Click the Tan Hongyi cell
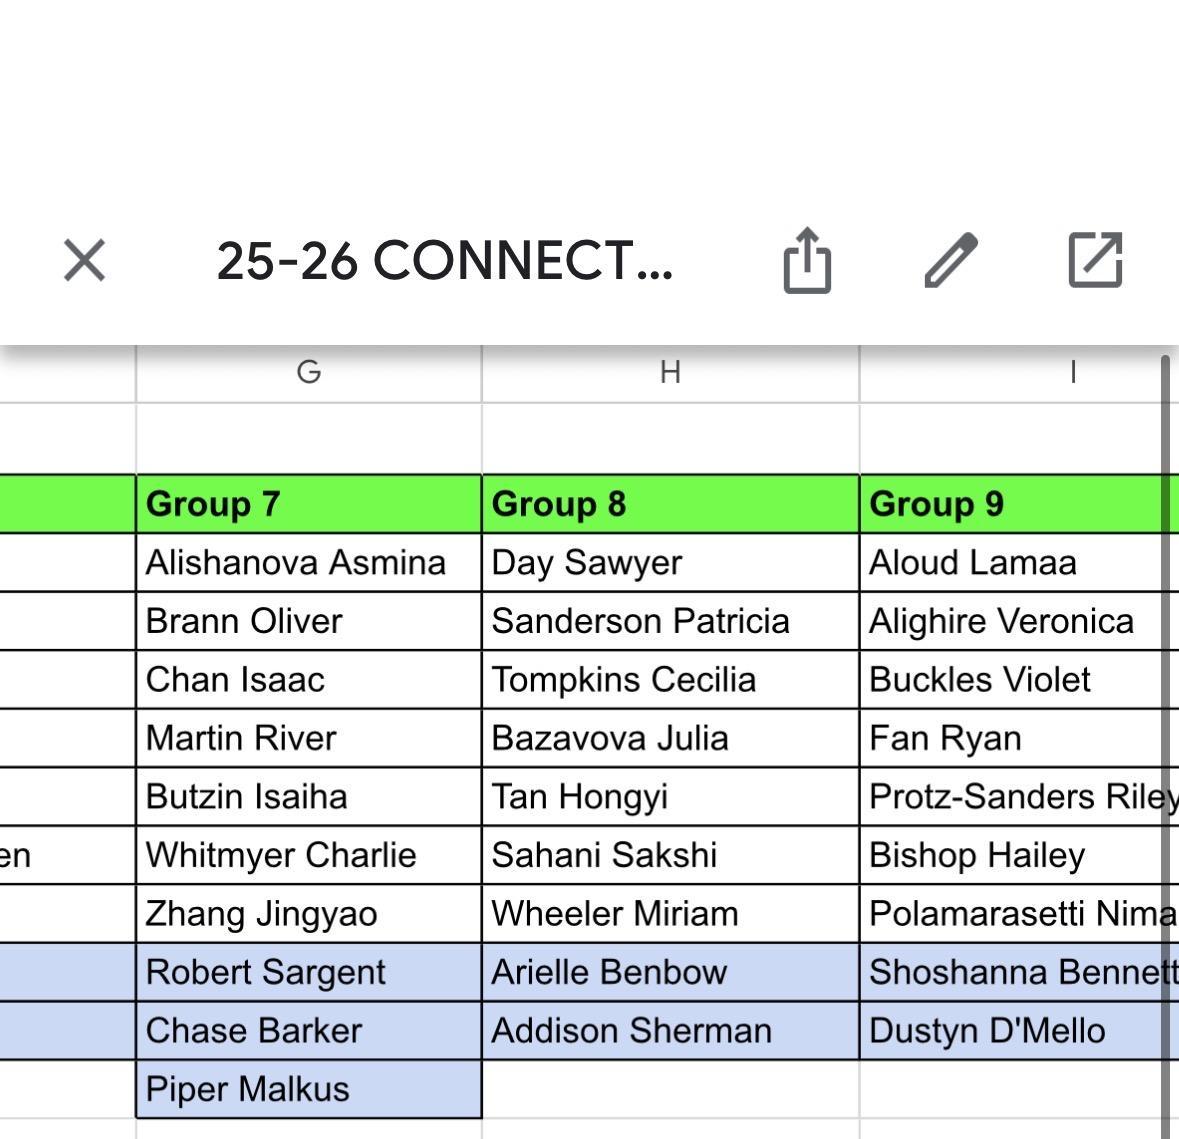Screen dimensions: 1179x1139 click(670, 797)
